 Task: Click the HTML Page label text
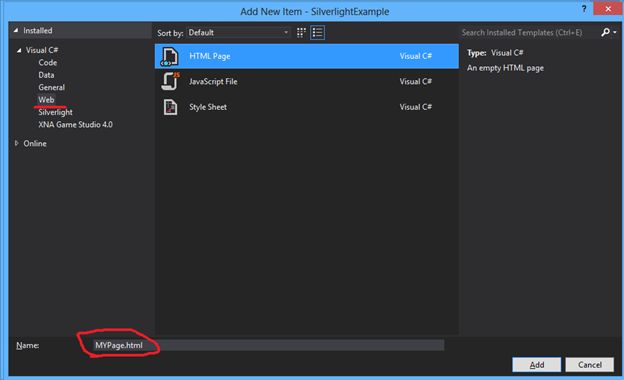pyautogui.click(x=210, y=56)
